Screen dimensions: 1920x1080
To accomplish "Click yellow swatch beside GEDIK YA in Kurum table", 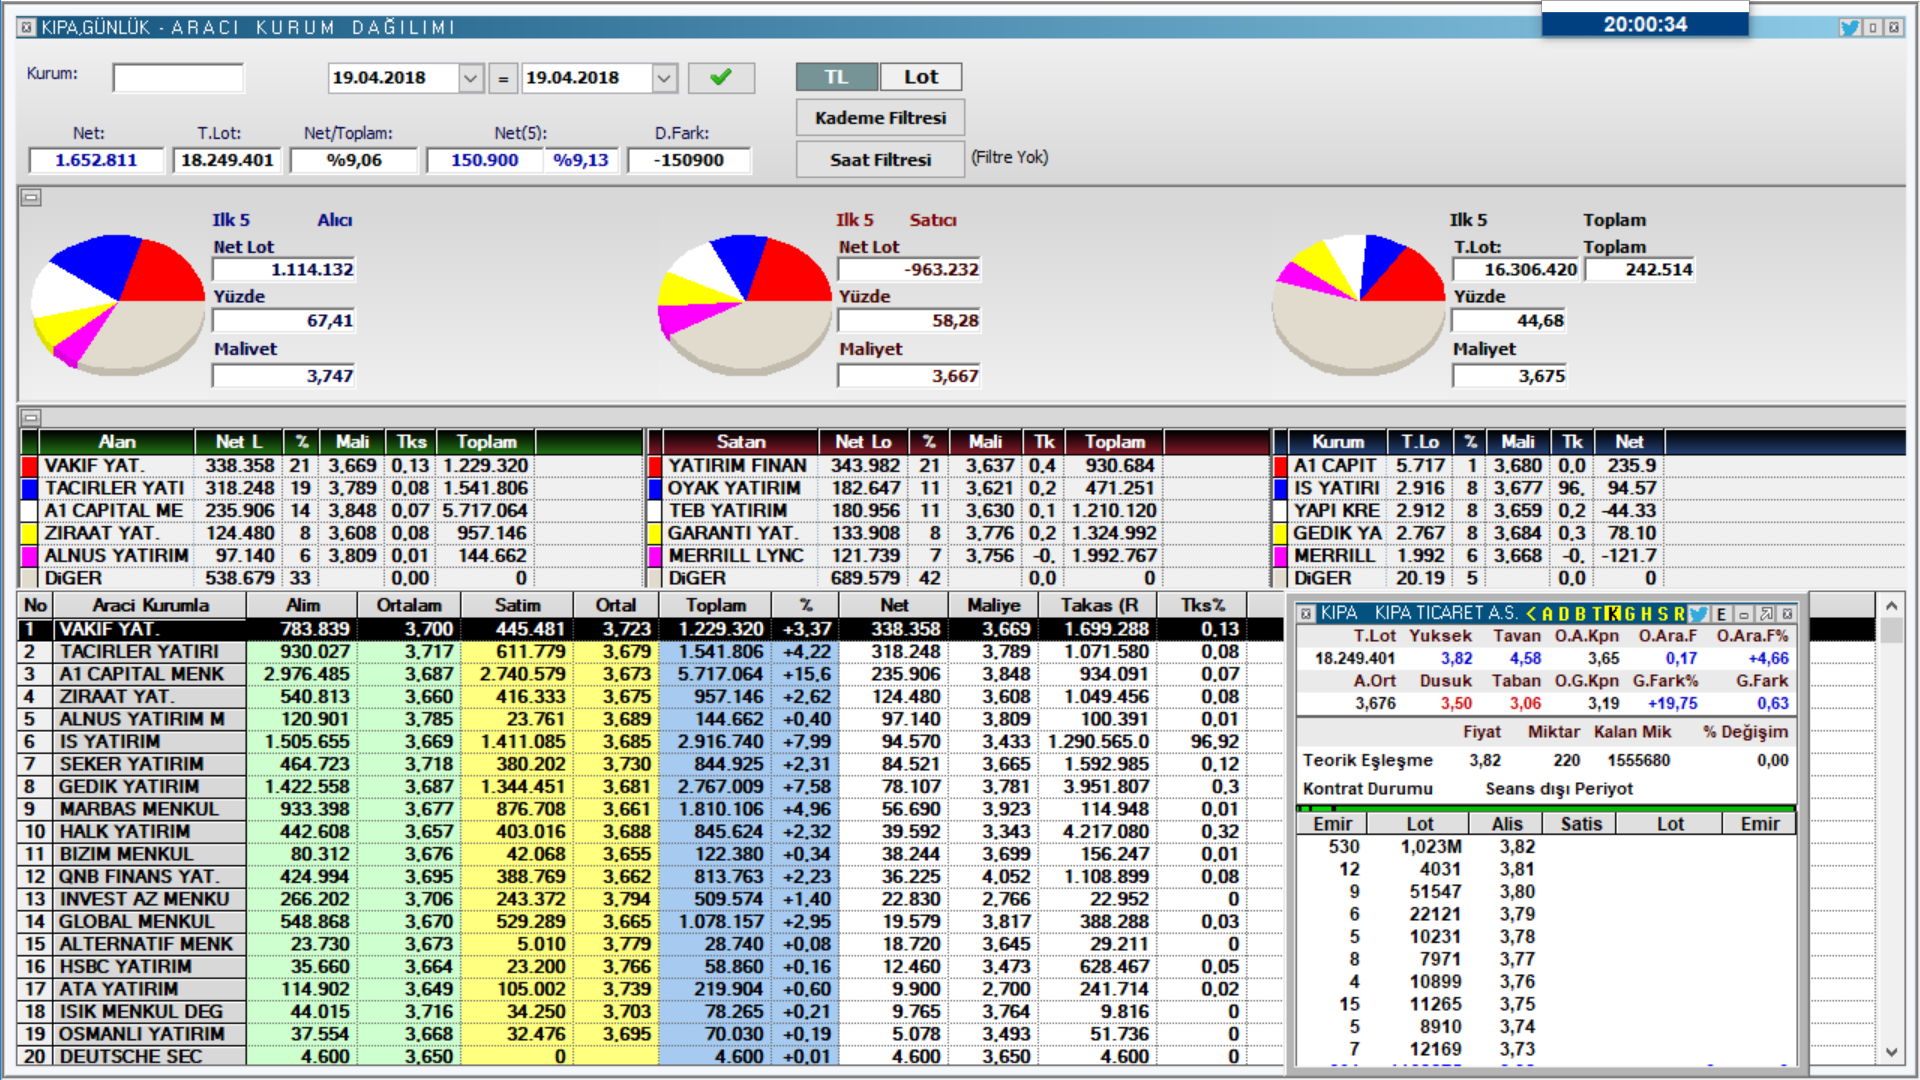I will pyautogui.click(x=1280, y=533).
